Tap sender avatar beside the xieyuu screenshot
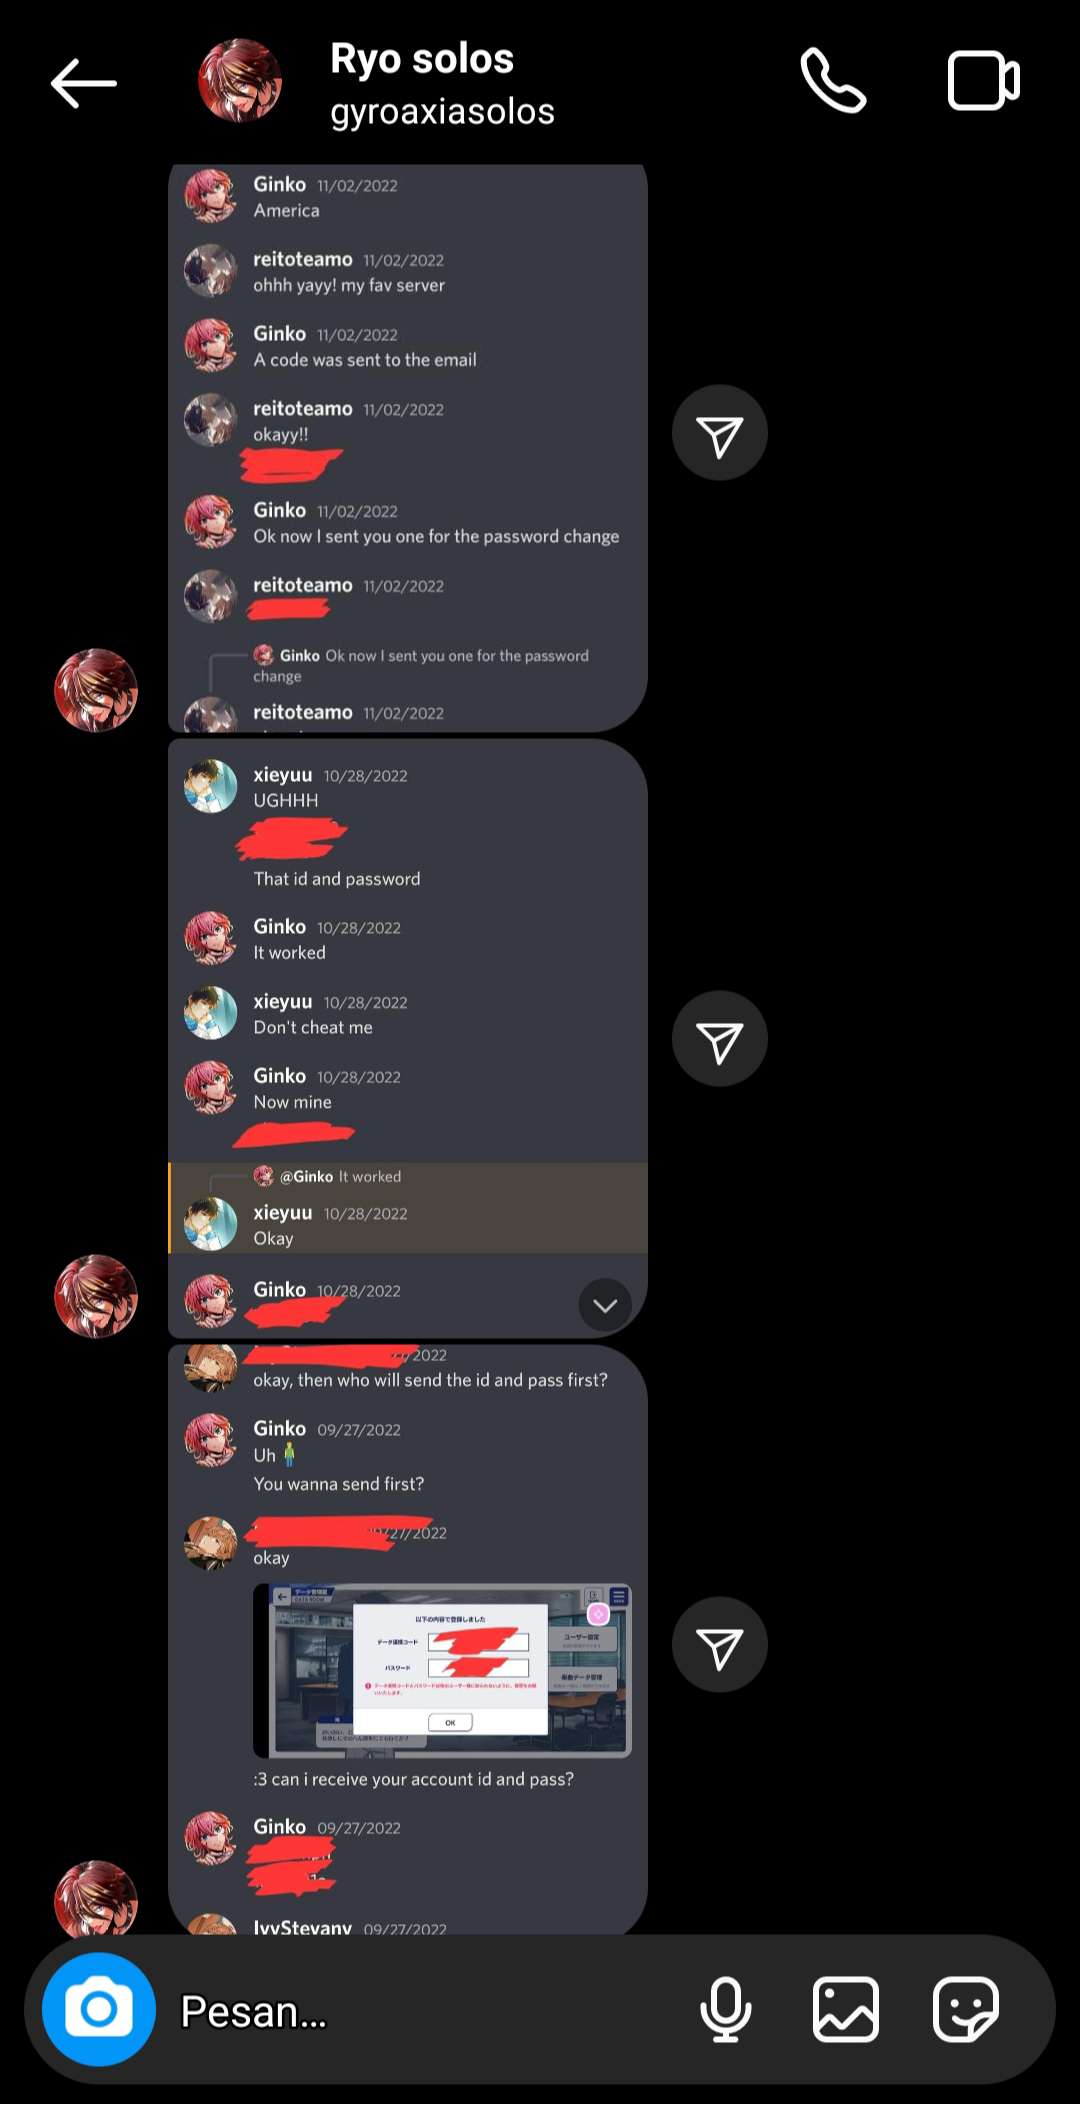 96,1297
